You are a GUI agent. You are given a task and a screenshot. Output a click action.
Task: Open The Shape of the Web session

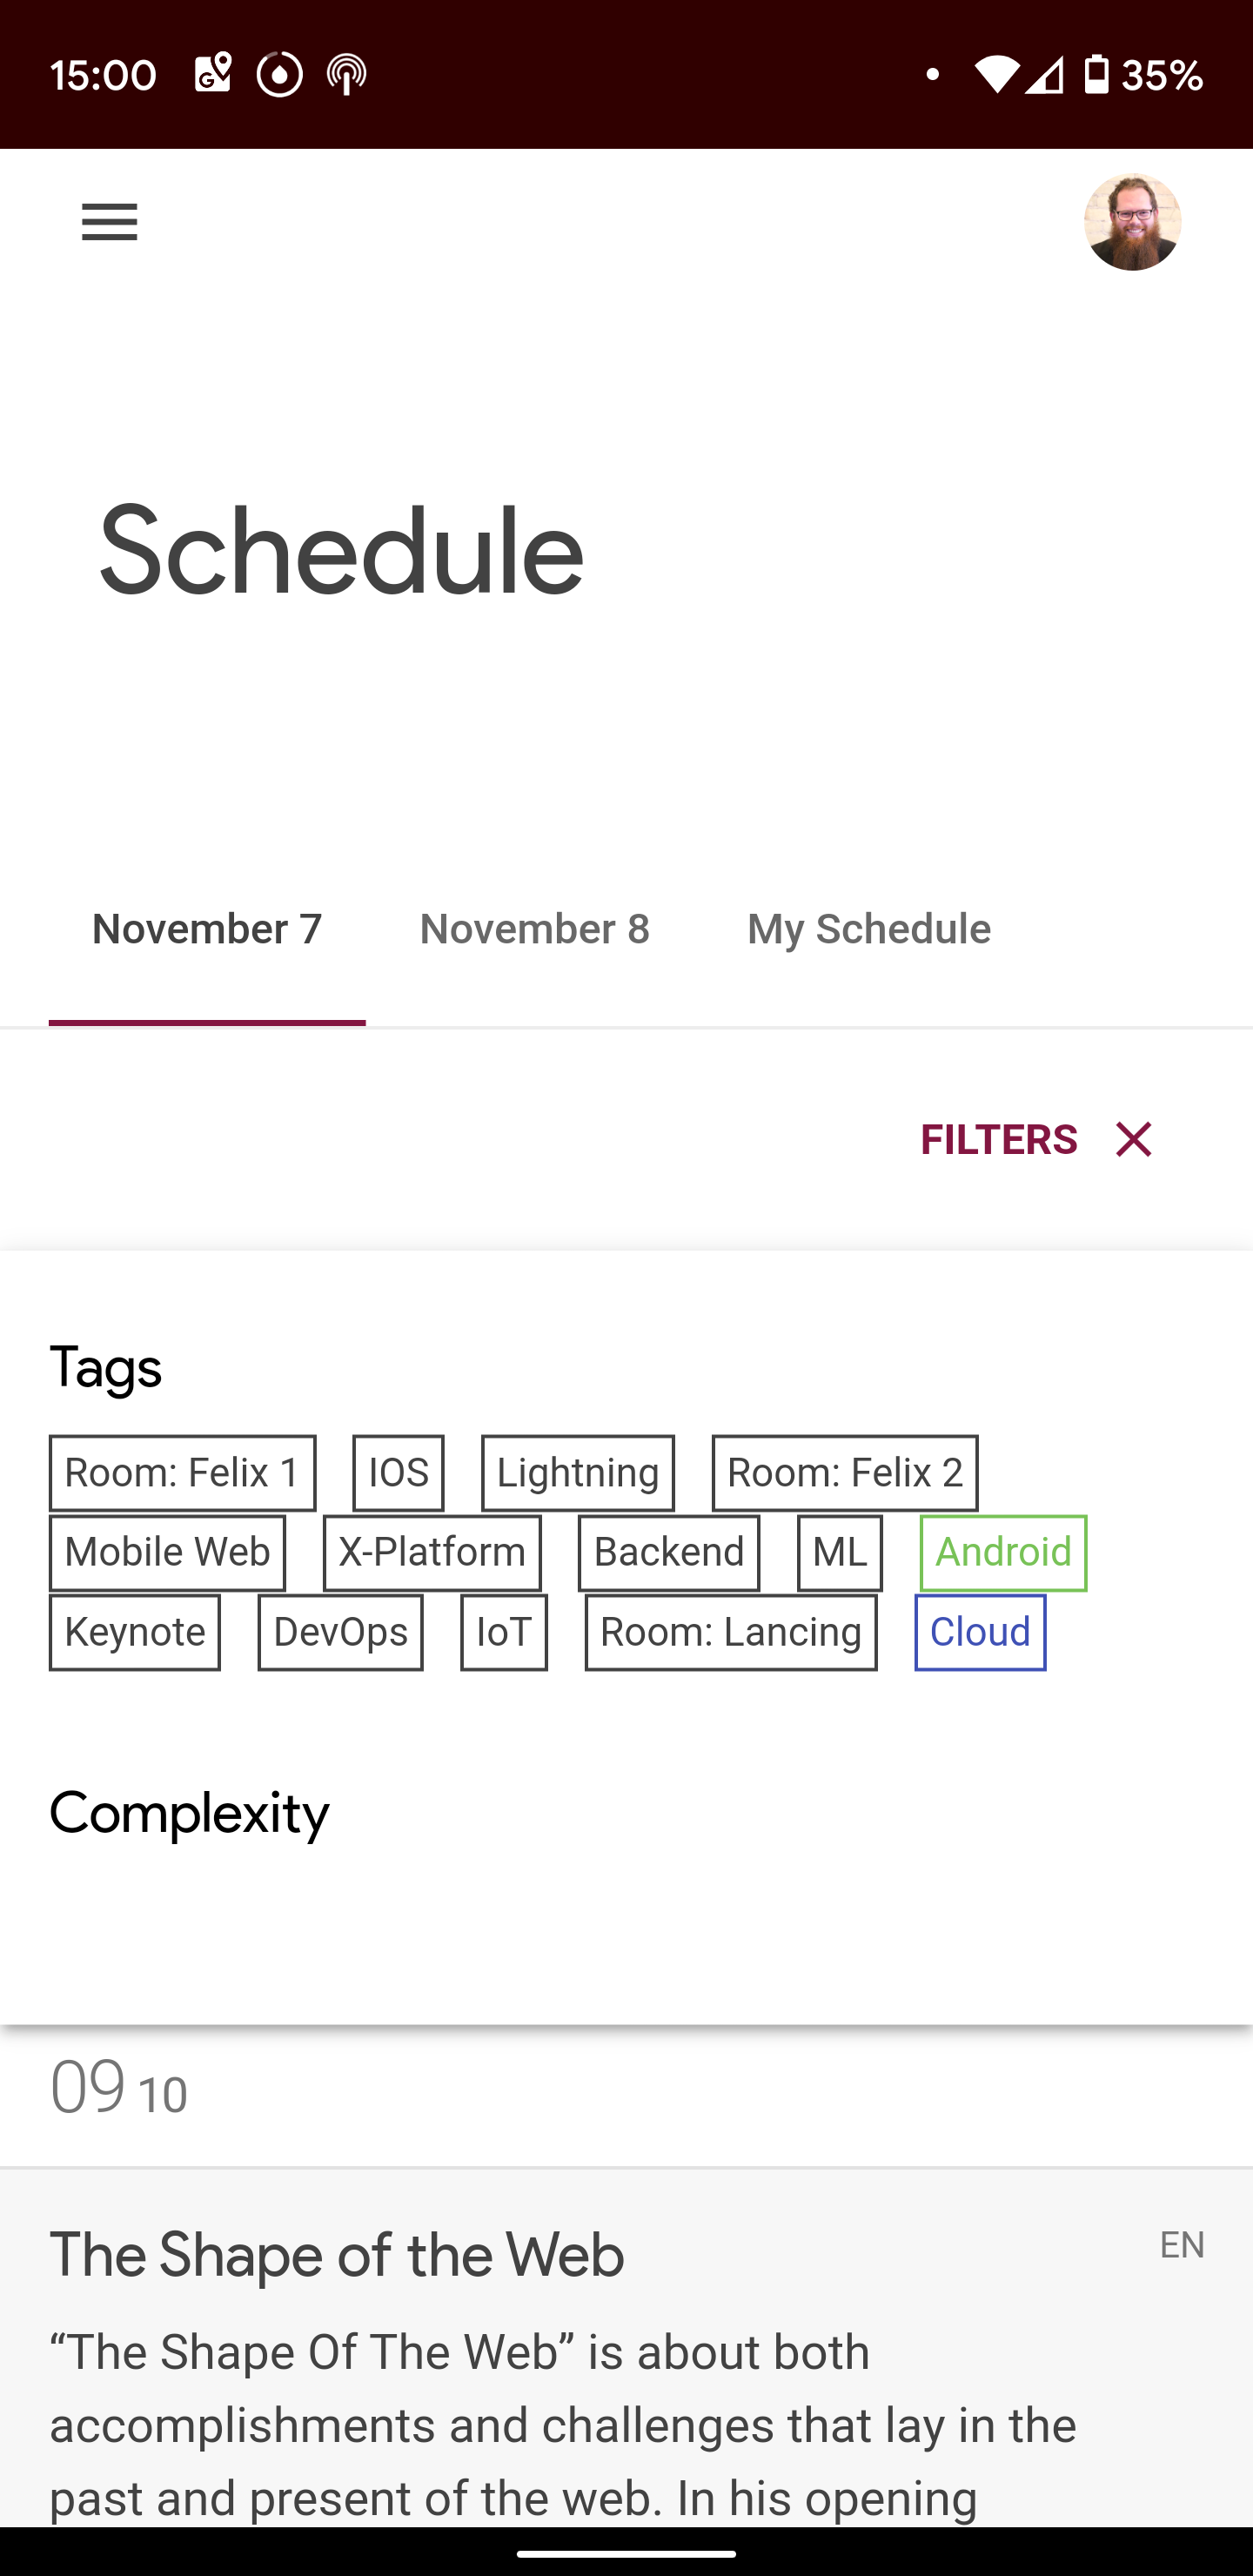[336, 2255]
